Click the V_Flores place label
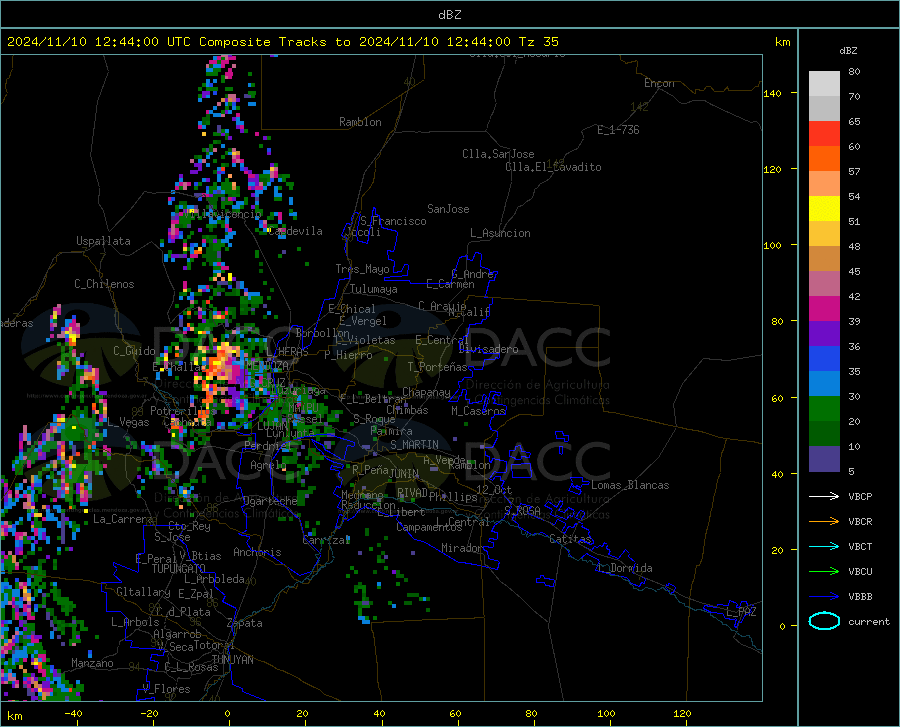The height and width of the screenshot is (727, 900). click(x=166, y=689)
